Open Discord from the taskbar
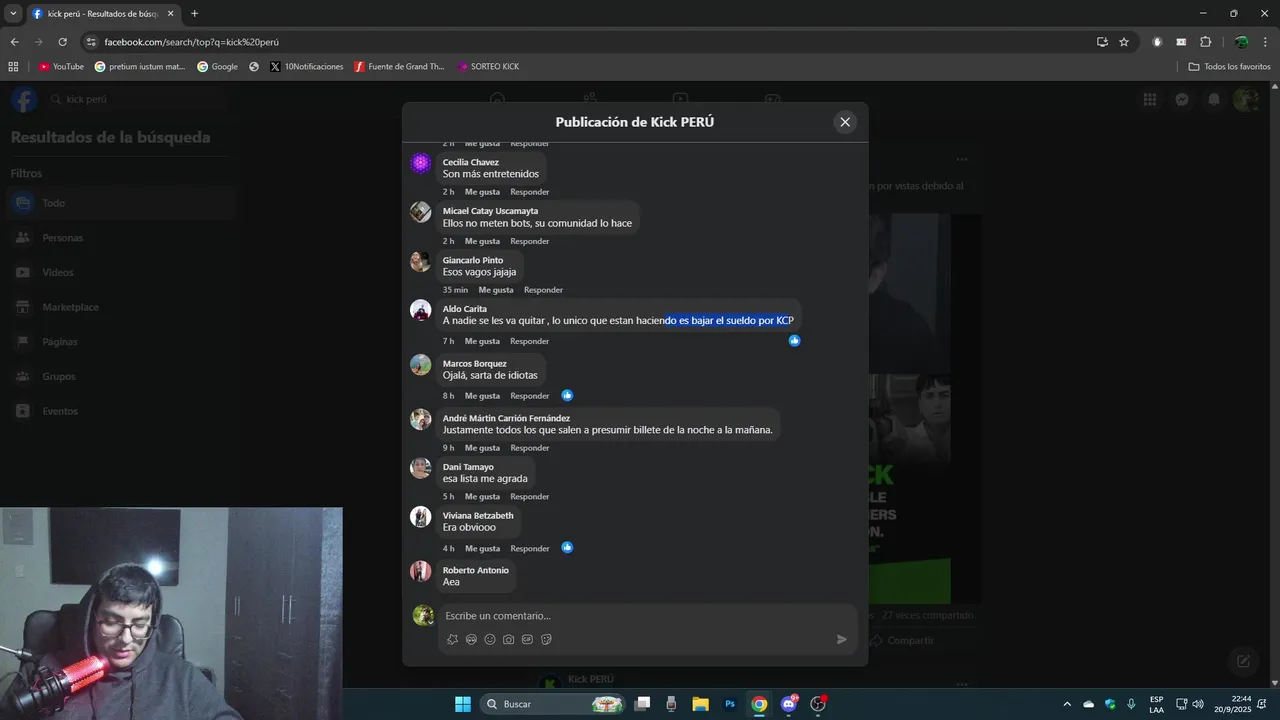The height and width of the screenshot is (720, 1280). [x=789, y=704]
